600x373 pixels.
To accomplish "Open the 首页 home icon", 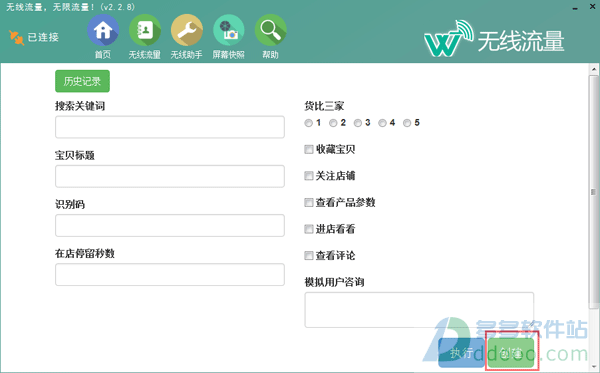I will pyautogui.click(x=103, y=30).
